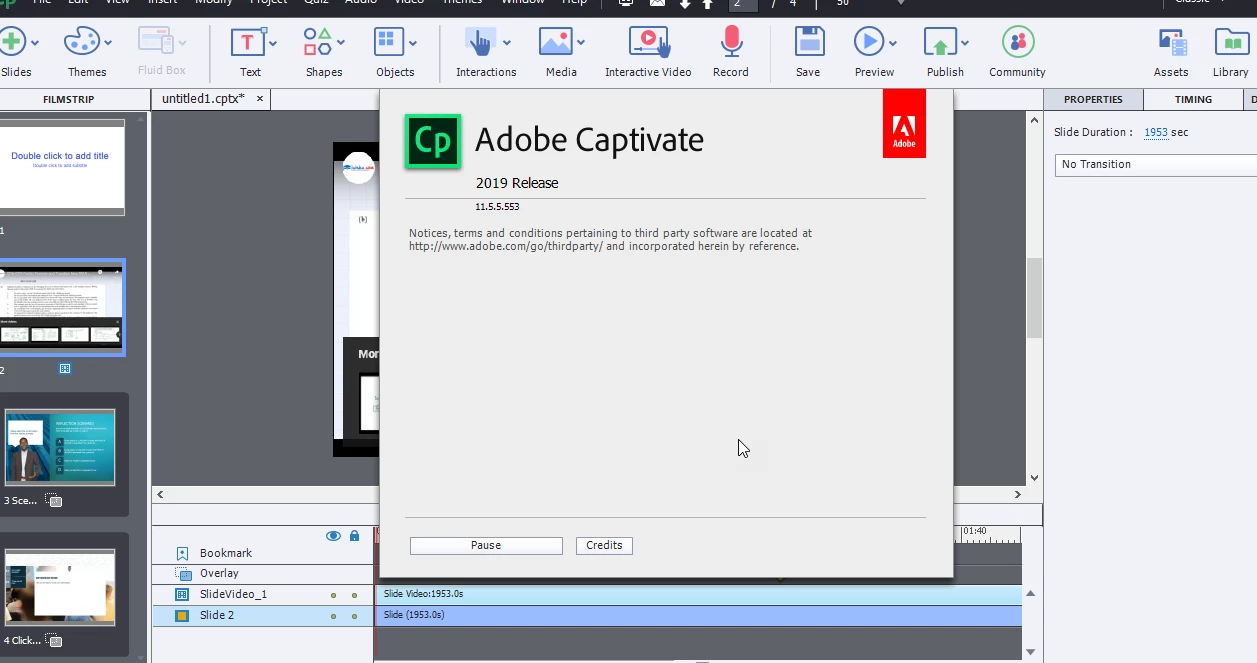This screenshot has height=663, width=1257.
Task: Select the SlideVideo_1 layer icon
Action: 182,594
